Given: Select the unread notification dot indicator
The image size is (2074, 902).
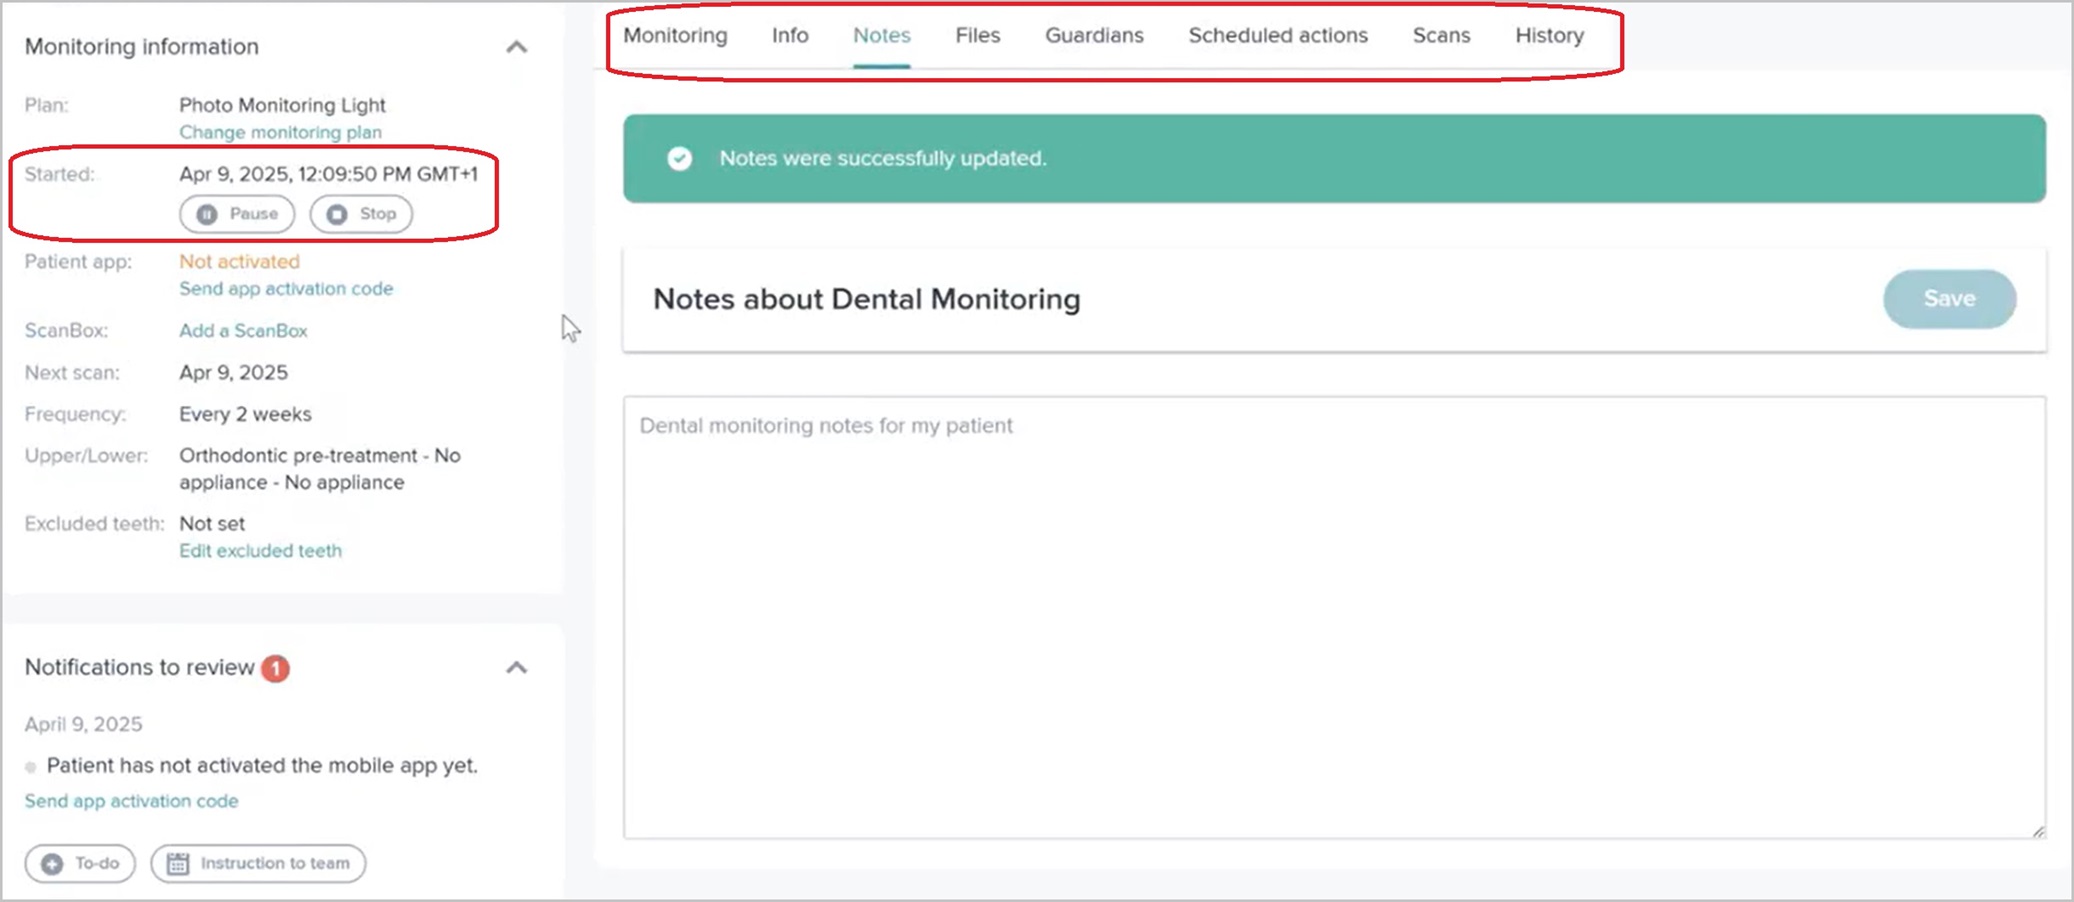Looking at the screenshot, I should pos(31,765).
